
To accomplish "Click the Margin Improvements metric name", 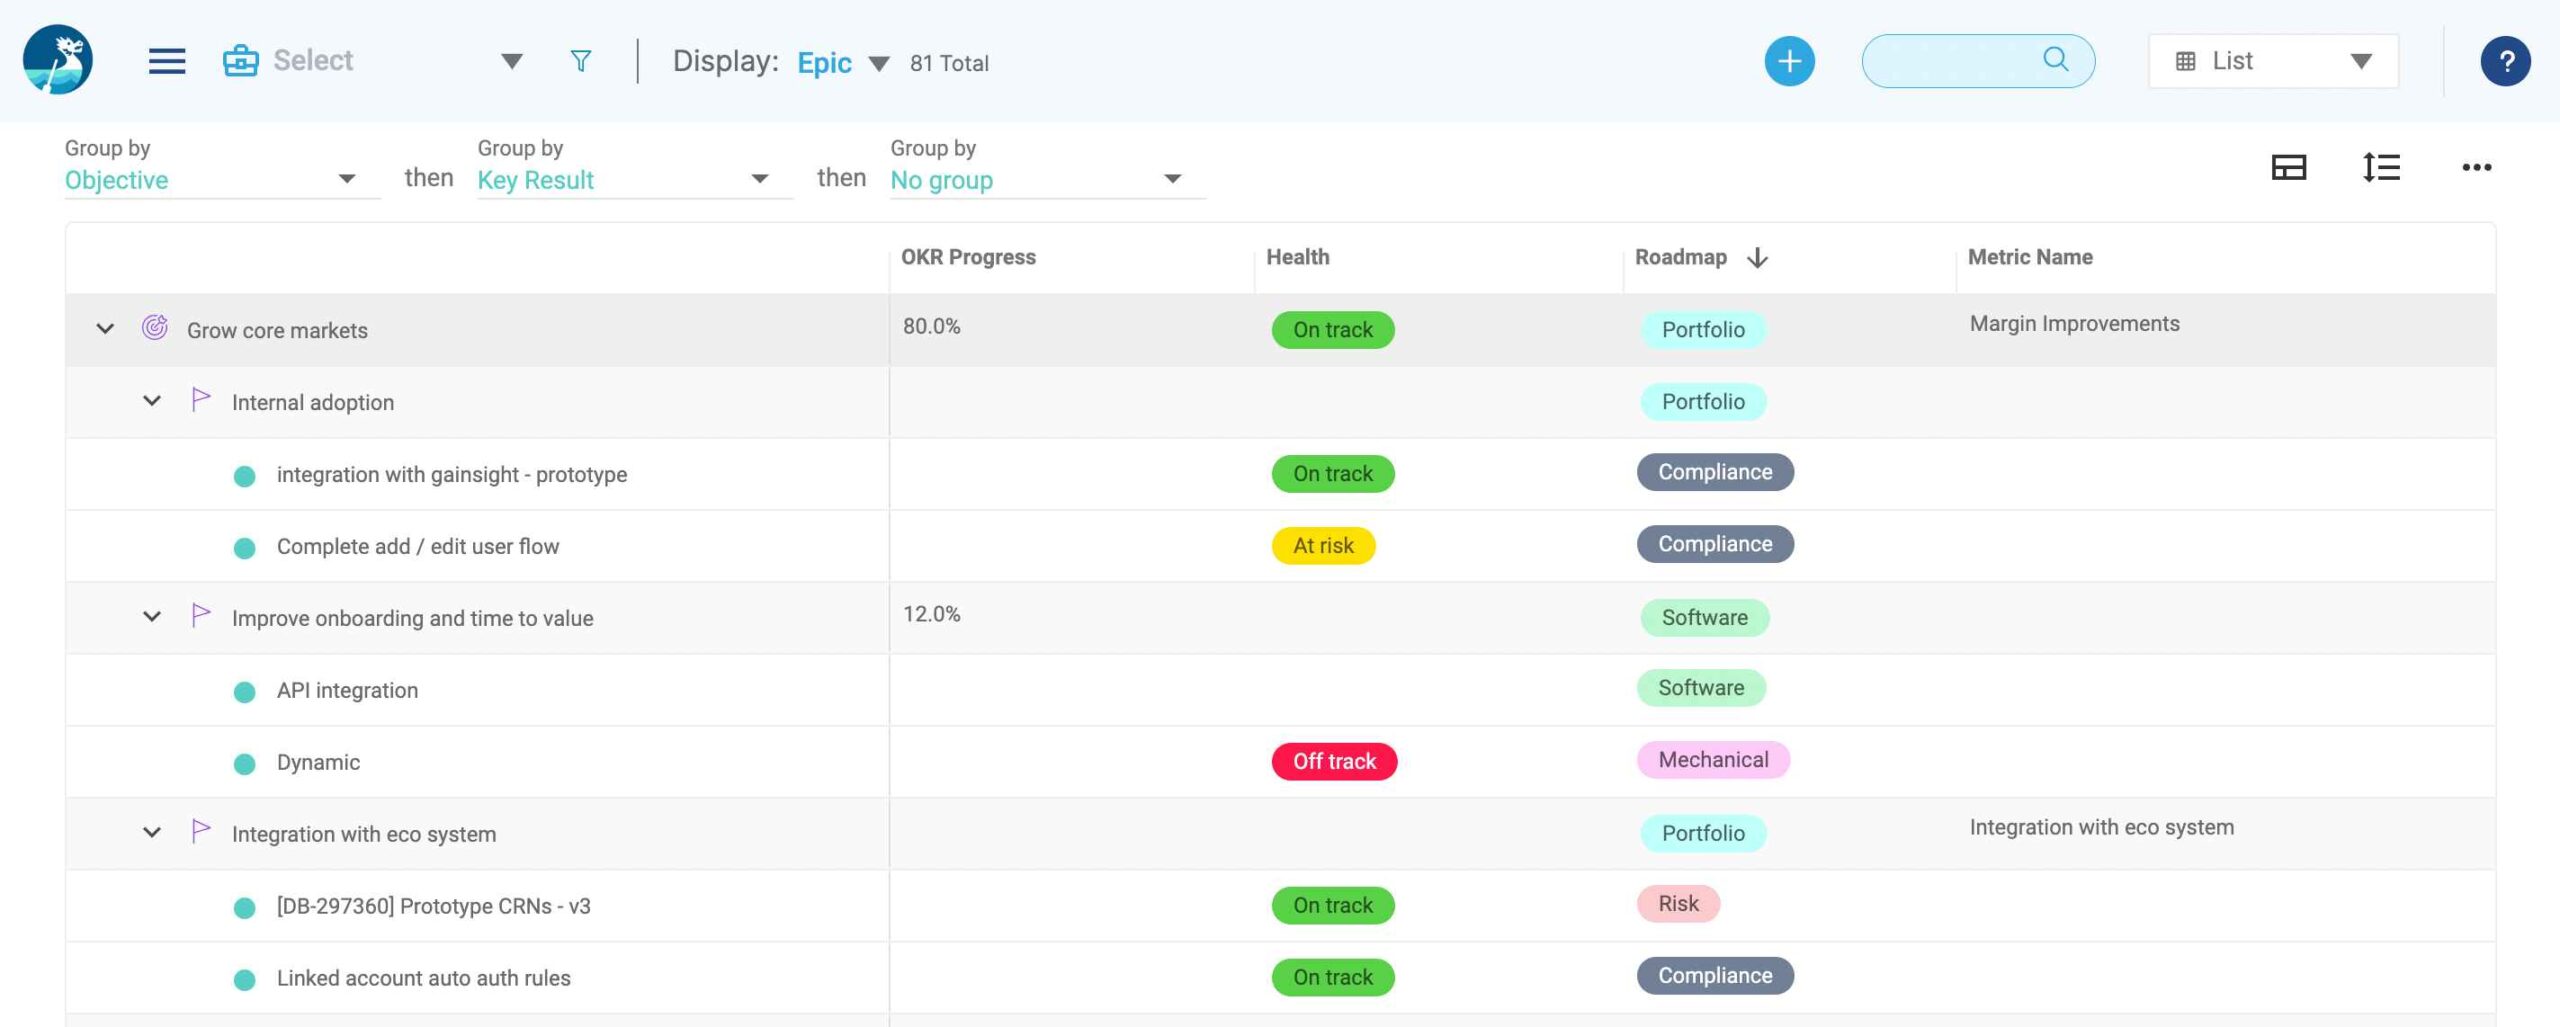I will click(2074, 324).
